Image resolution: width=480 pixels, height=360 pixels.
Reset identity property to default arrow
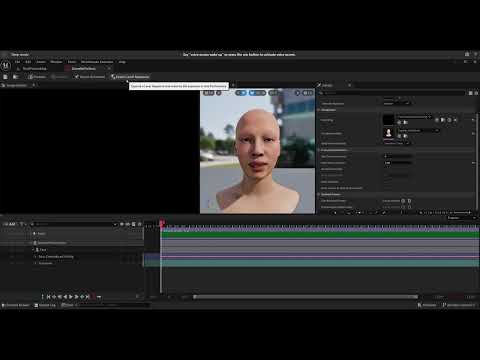point(473,133)
